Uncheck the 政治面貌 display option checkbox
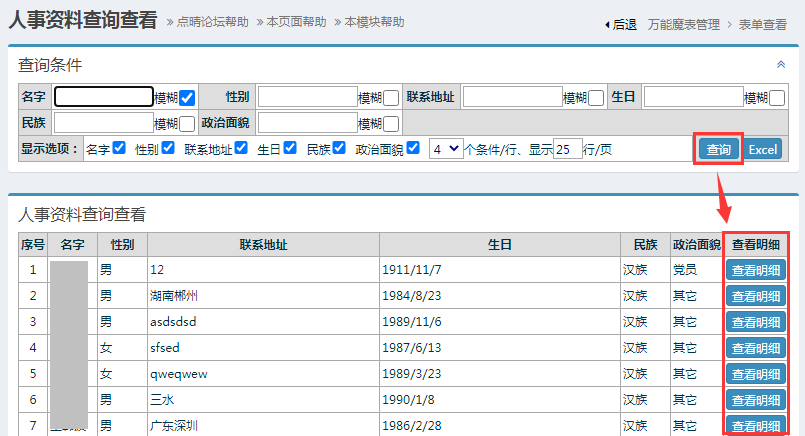Screen dimensions: 805x436 tap(413, 148)
